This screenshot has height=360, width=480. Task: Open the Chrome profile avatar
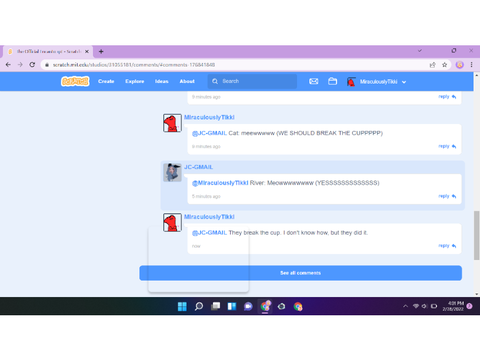[x=460, y=65]
